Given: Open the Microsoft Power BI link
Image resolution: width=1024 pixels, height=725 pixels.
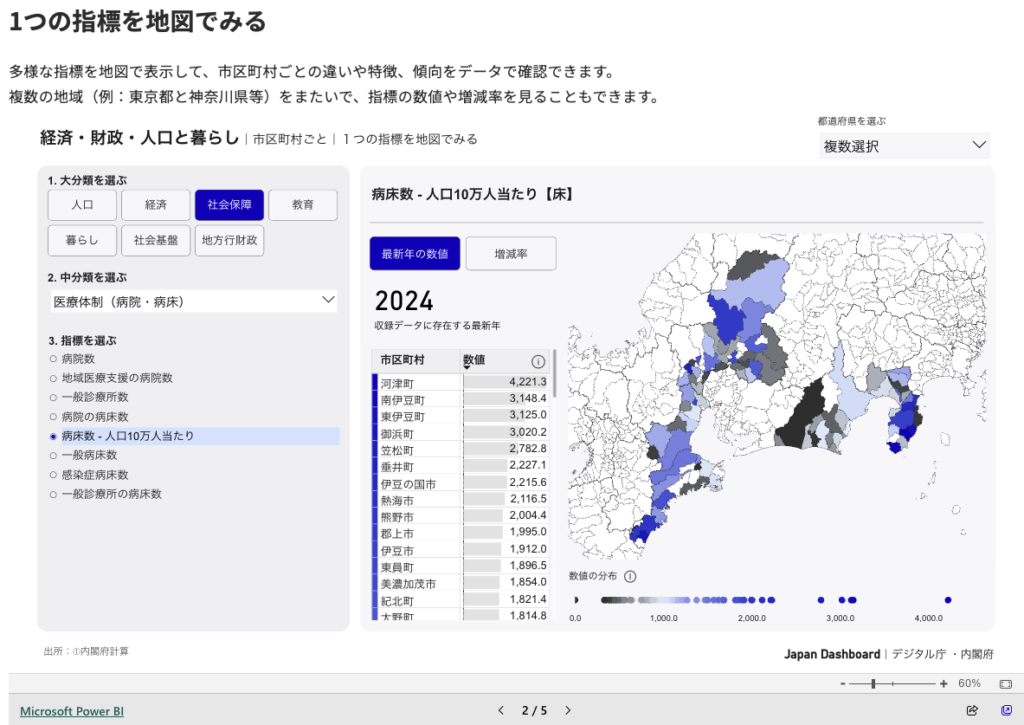Looking at the screenshot, I should [x=72, y=711].
